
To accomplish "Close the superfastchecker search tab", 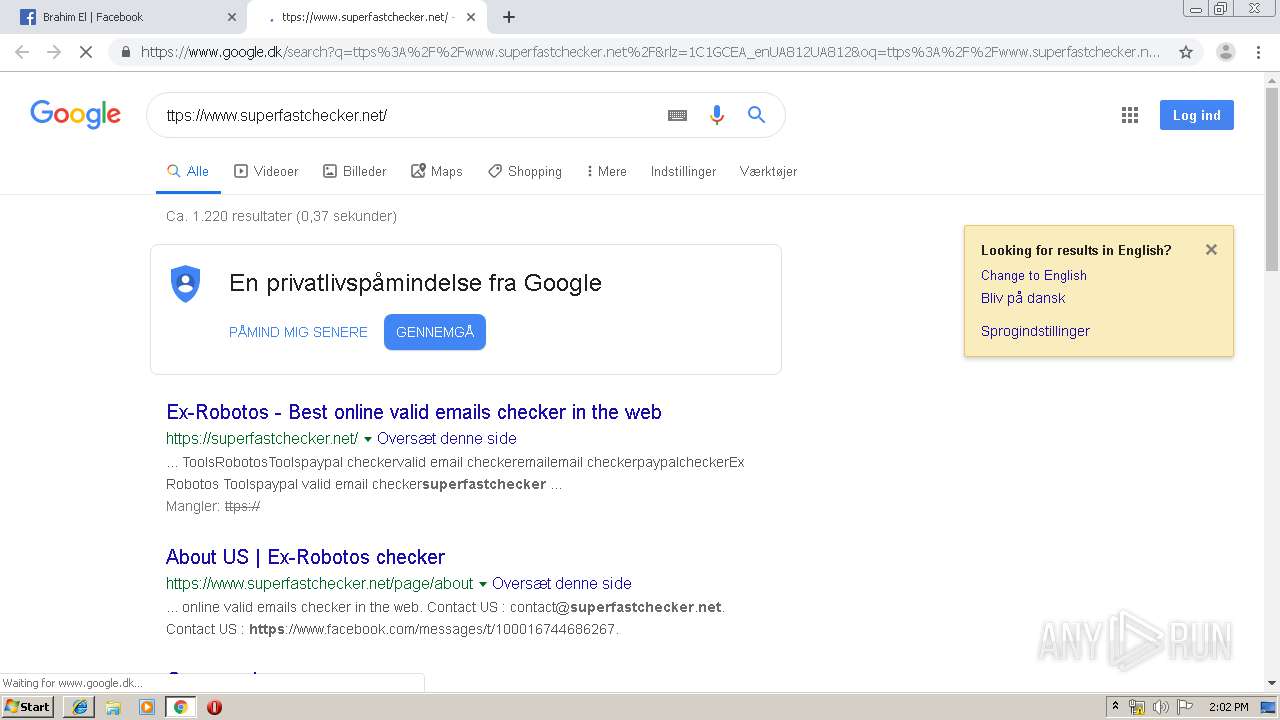I will [471, 17].
